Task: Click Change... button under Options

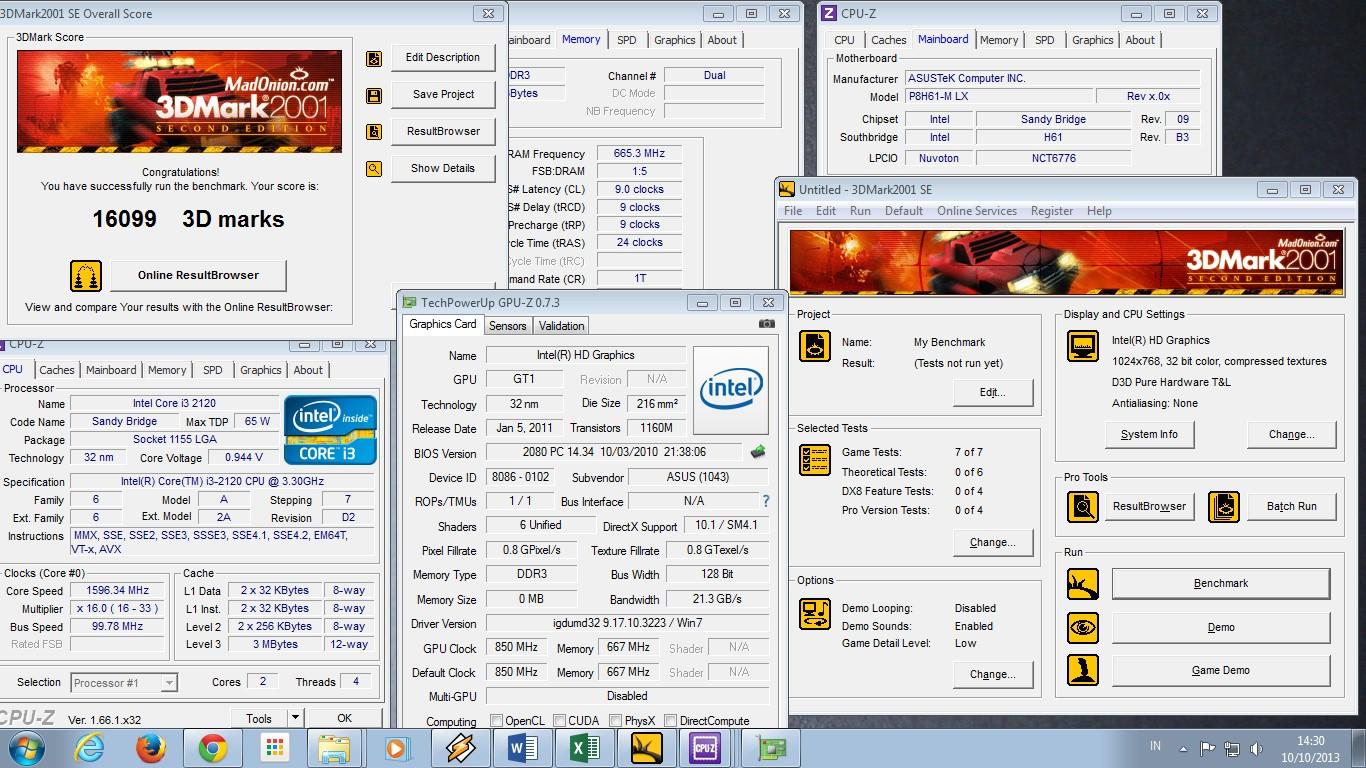Action: tap(992, 674)
